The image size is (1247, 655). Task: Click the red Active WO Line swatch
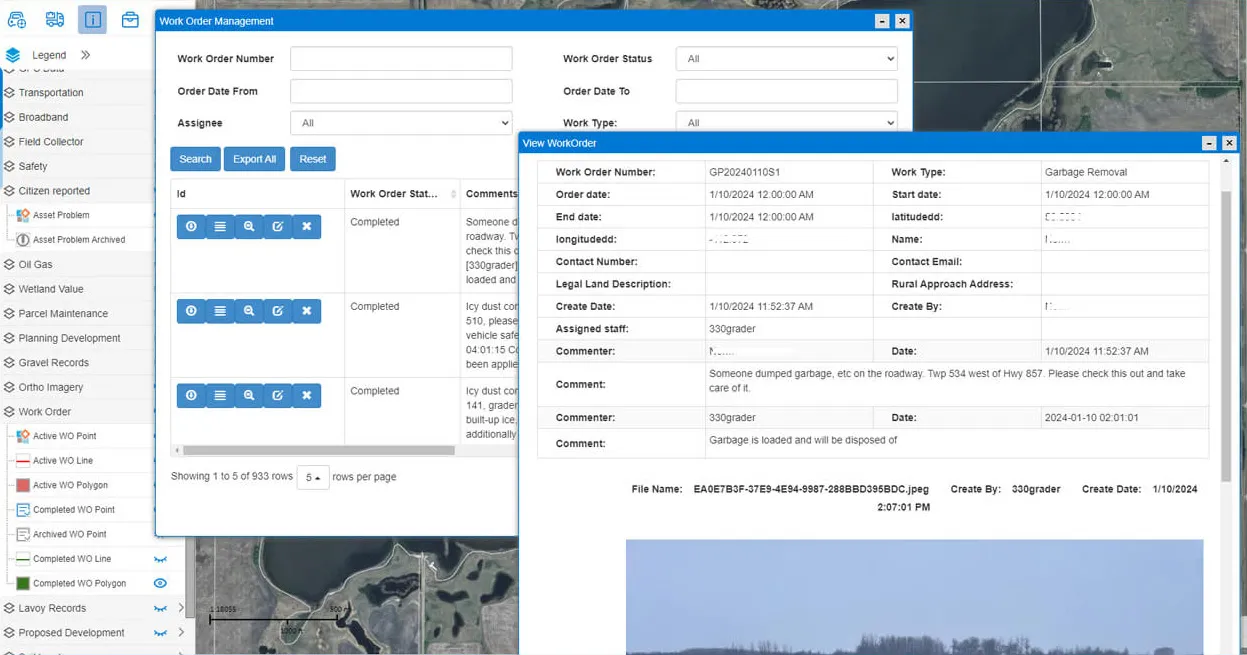[23, 461]
